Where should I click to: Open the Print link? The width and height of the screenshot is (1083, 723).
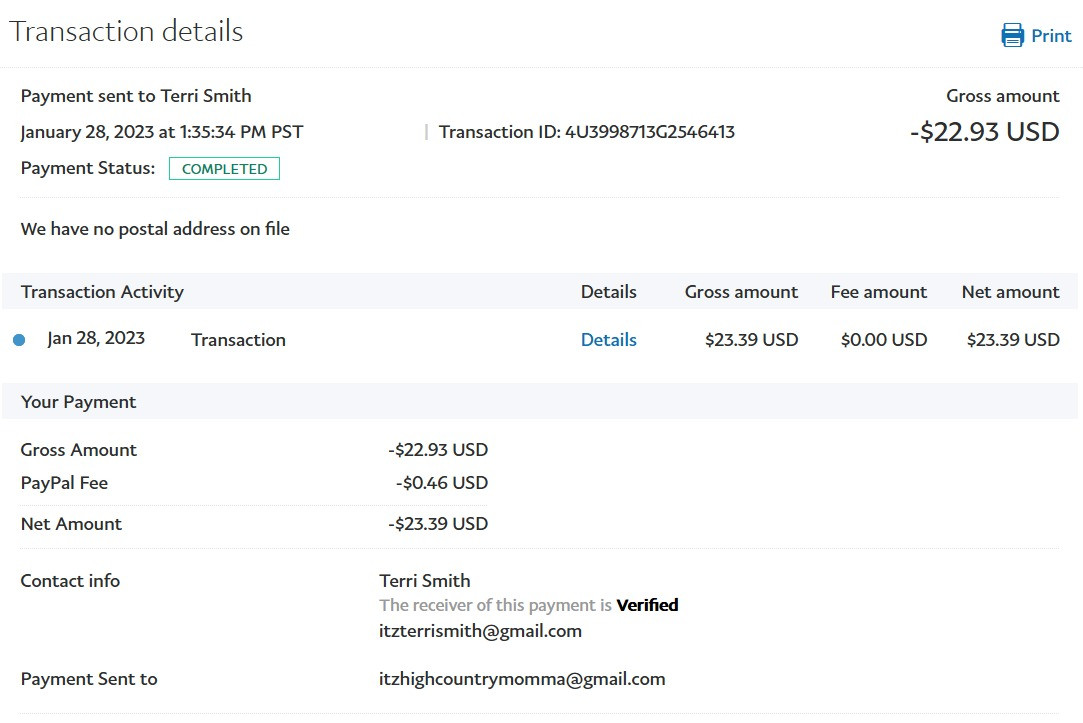[x=1051, y=36]
